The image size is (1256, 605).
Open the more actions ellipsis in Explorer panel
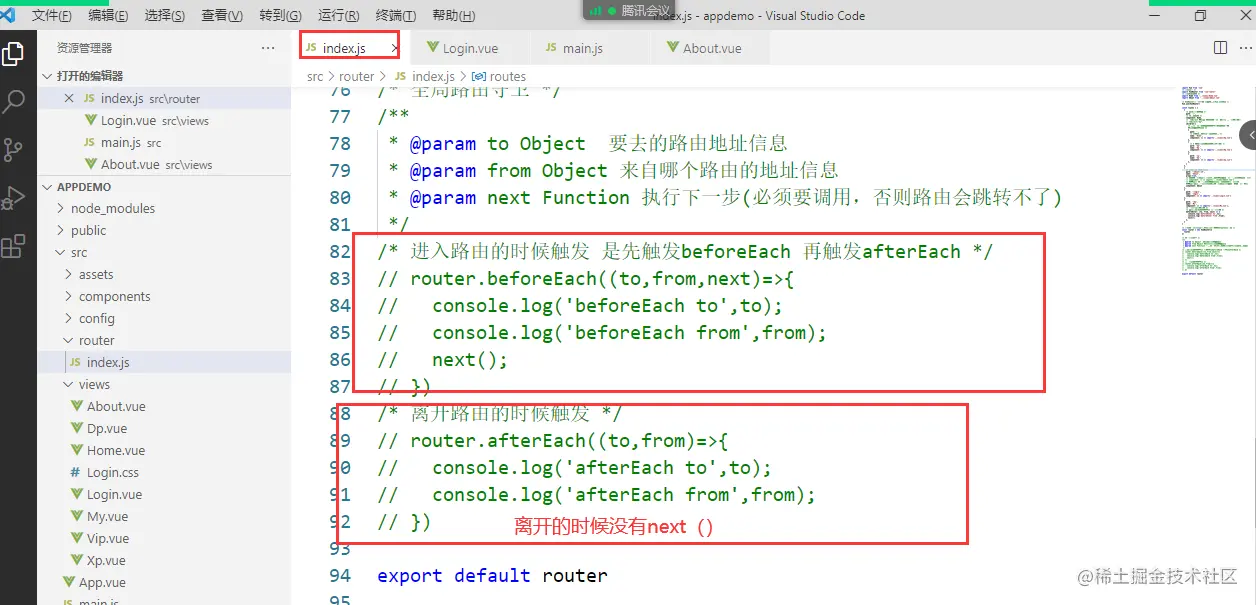pyautogui.click(x=267, y=47)
